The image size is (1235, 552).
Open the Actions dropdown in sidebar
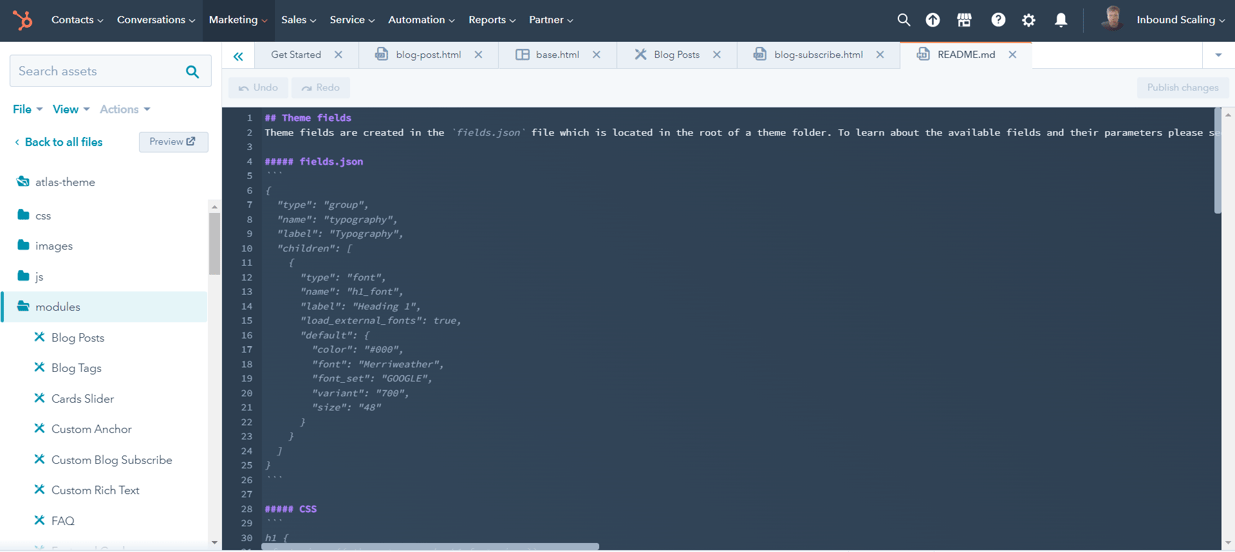125,109
